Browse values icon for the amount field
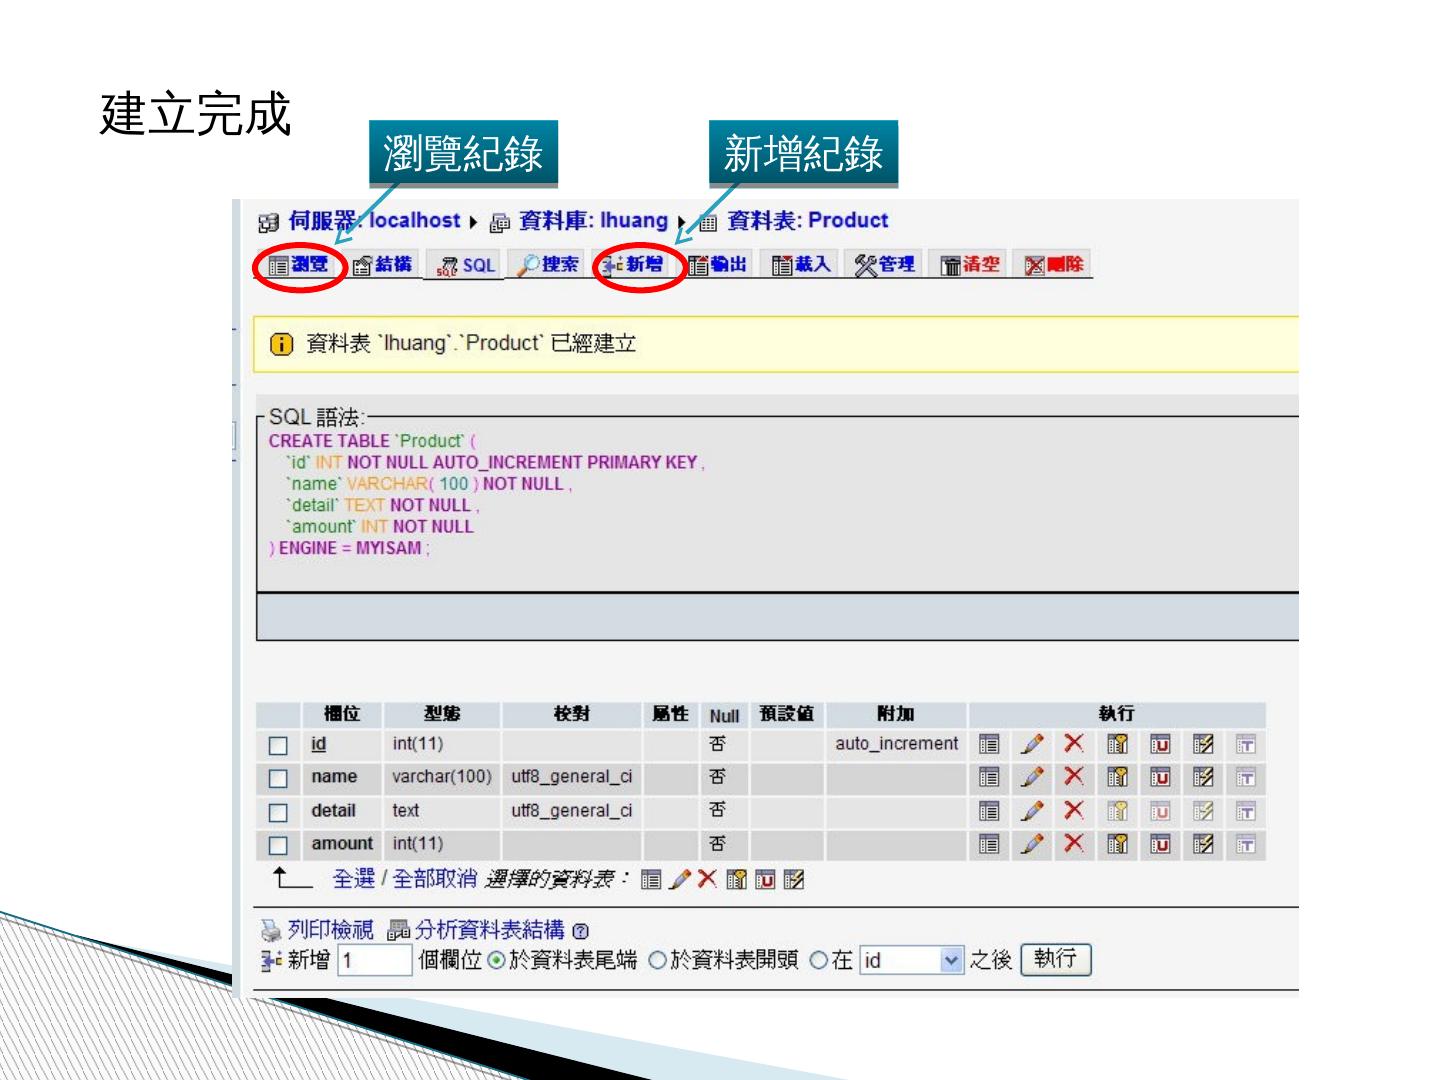1440x1080 pixels. click(989, 844)
